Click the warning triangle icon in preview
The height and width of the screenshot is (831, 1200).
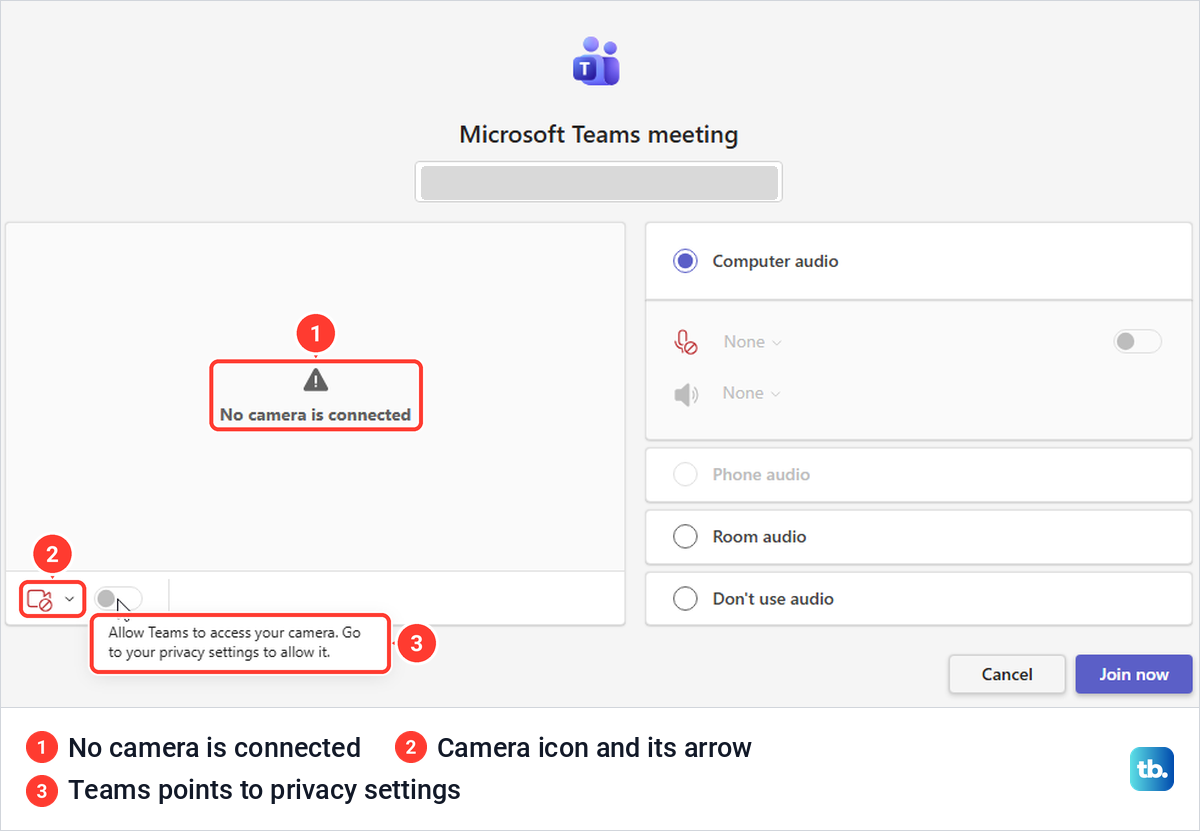coord(316,380)
